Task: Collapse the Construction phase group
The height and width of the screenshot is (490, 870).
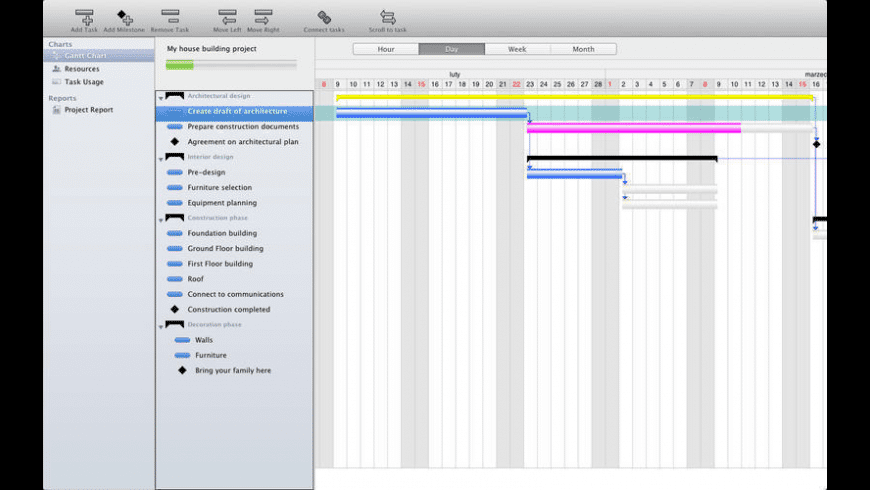Action: 161,220
